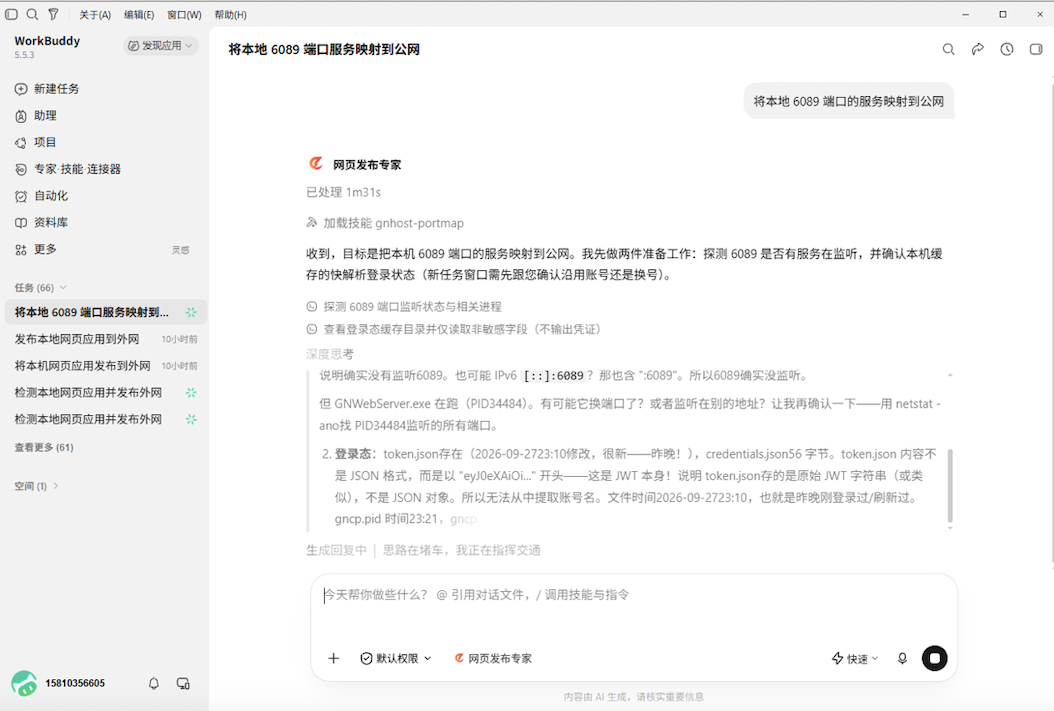Collapse the 任务 (66) list
Image resolution: width=1054 pixels, height=711 pixels.
[40, 288]
